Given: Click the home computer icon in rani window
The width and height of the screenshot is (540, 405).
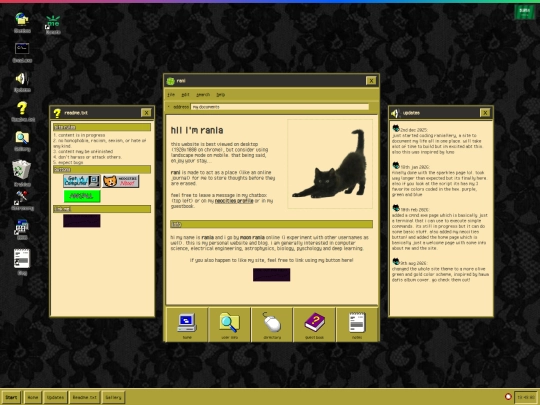Looking at the screenshot, I should click(187, 322).
